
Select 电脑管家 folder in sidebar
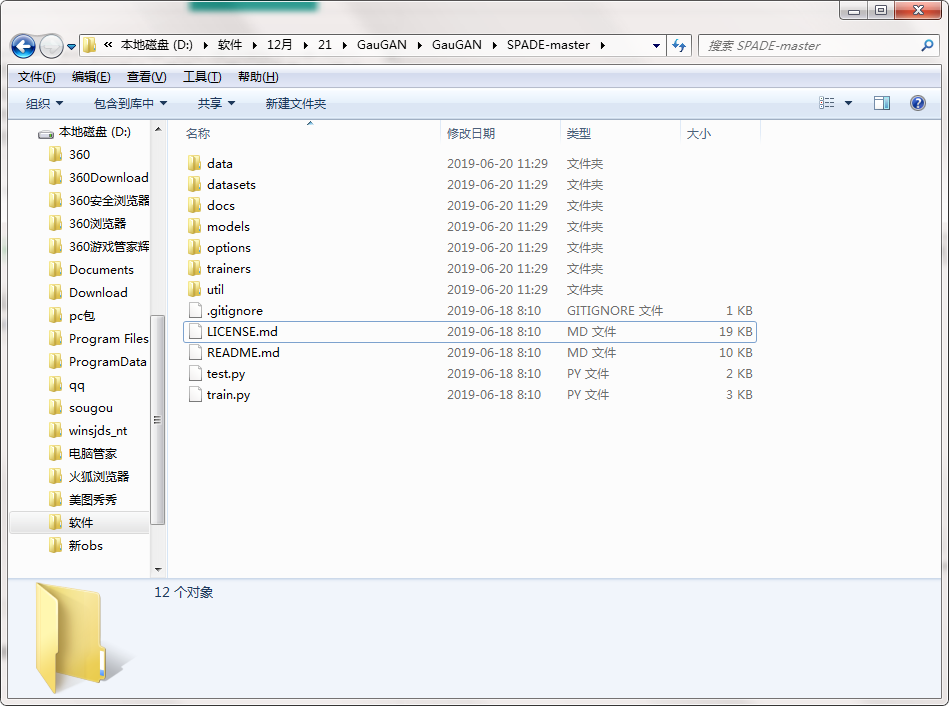83,454
